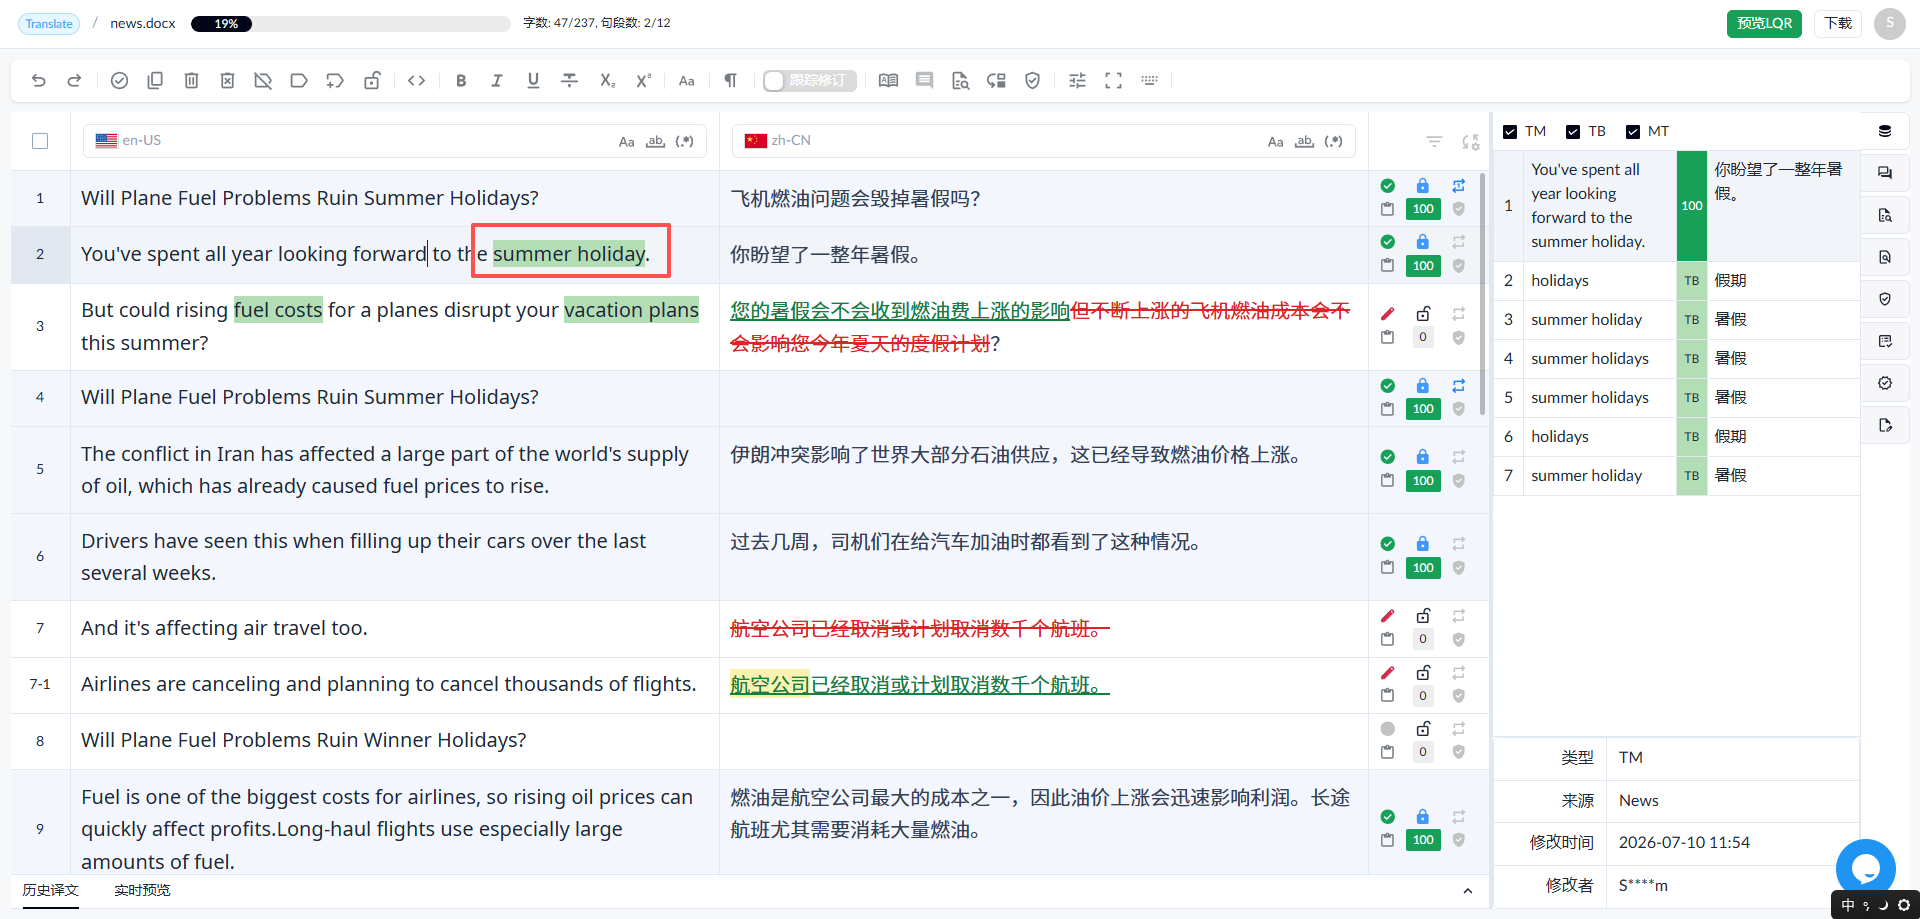
Task: Switch to the 历史译文 tab
Action: pyautogui.click(x=51, y=890)
